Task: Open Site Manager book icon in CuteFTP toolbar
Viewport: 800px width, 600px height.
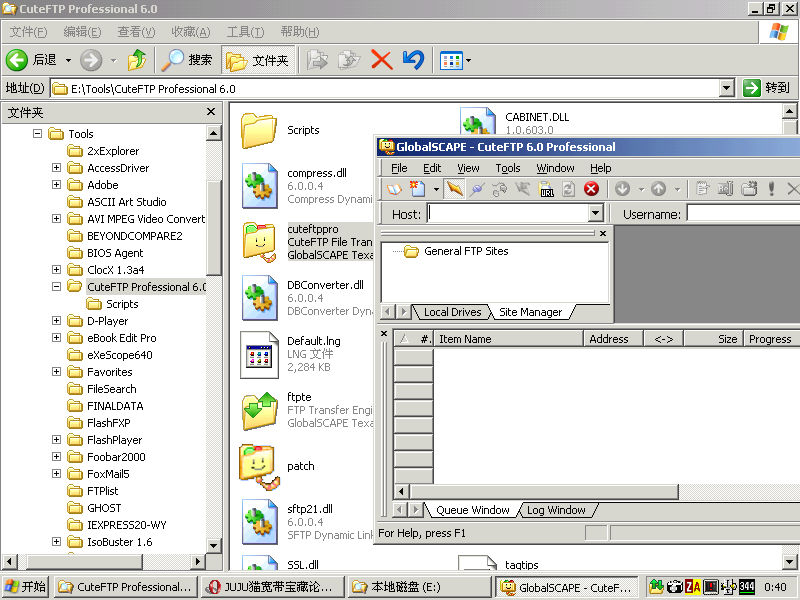Action: [x=394, y=189]
